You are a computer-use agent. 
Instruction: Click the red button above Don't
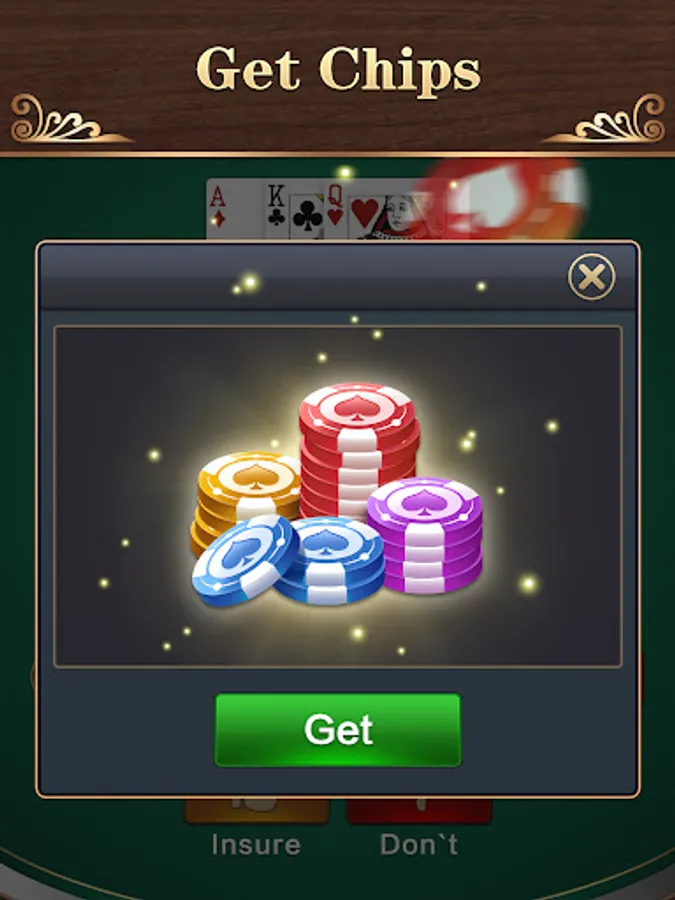click(420, 810)
